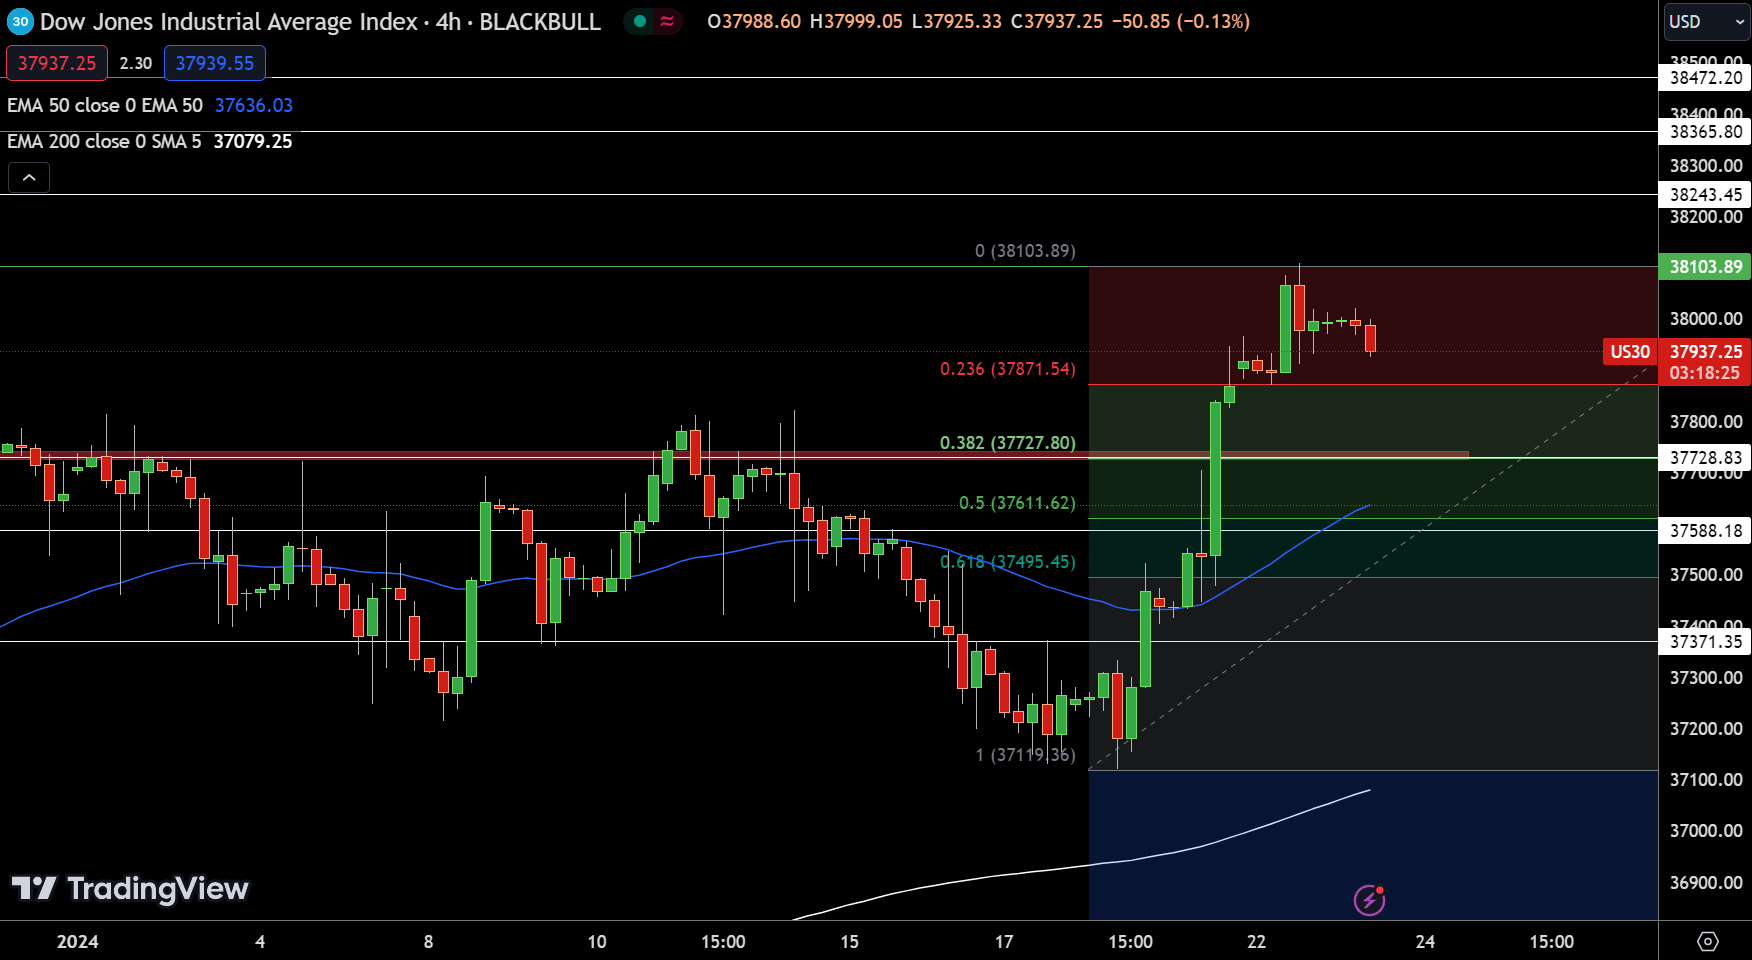
Task: Open the USD currency dropdown
Action: (x=1707, y=22)
